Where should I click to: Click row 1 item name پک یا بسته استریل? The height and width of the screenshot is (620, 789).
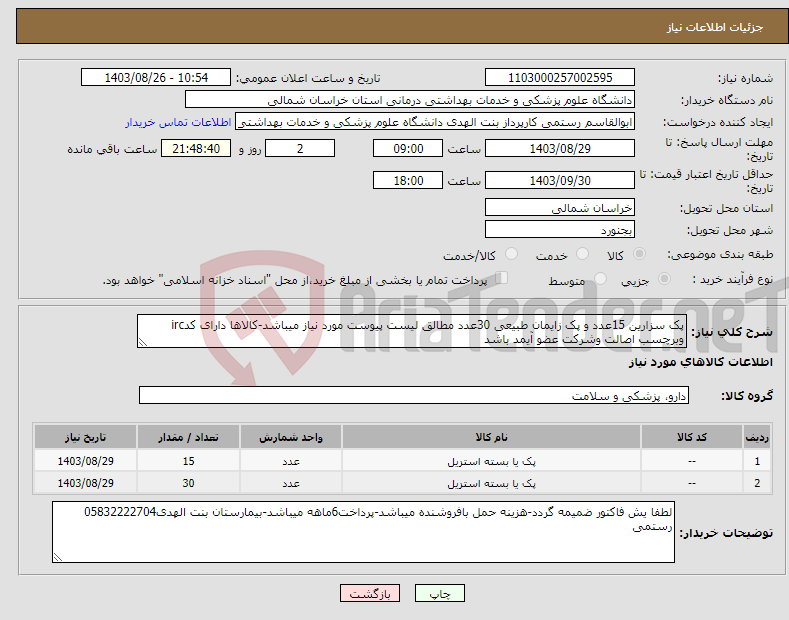pyautogui.click(x=491, y=461)
